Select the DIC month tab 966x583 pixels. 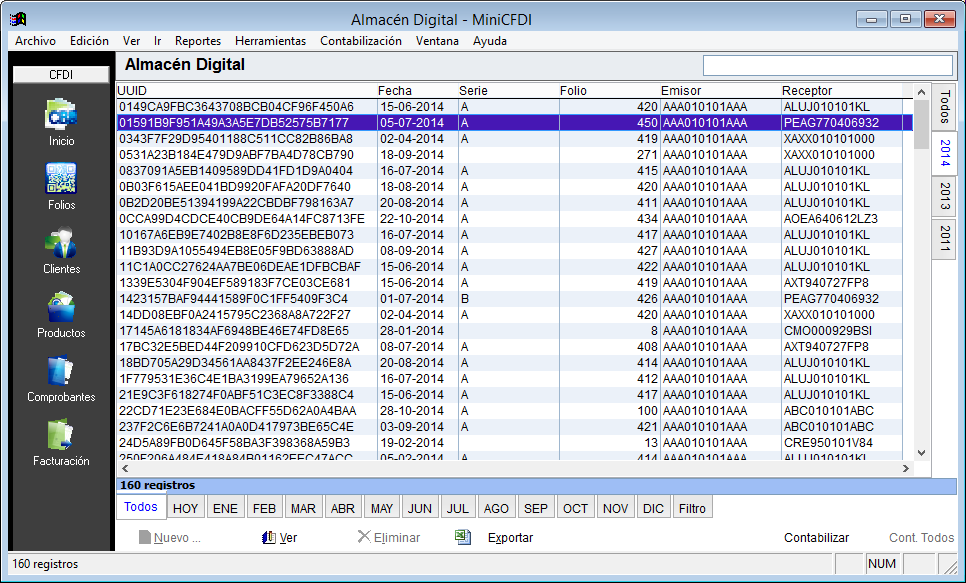click(653, 508)
